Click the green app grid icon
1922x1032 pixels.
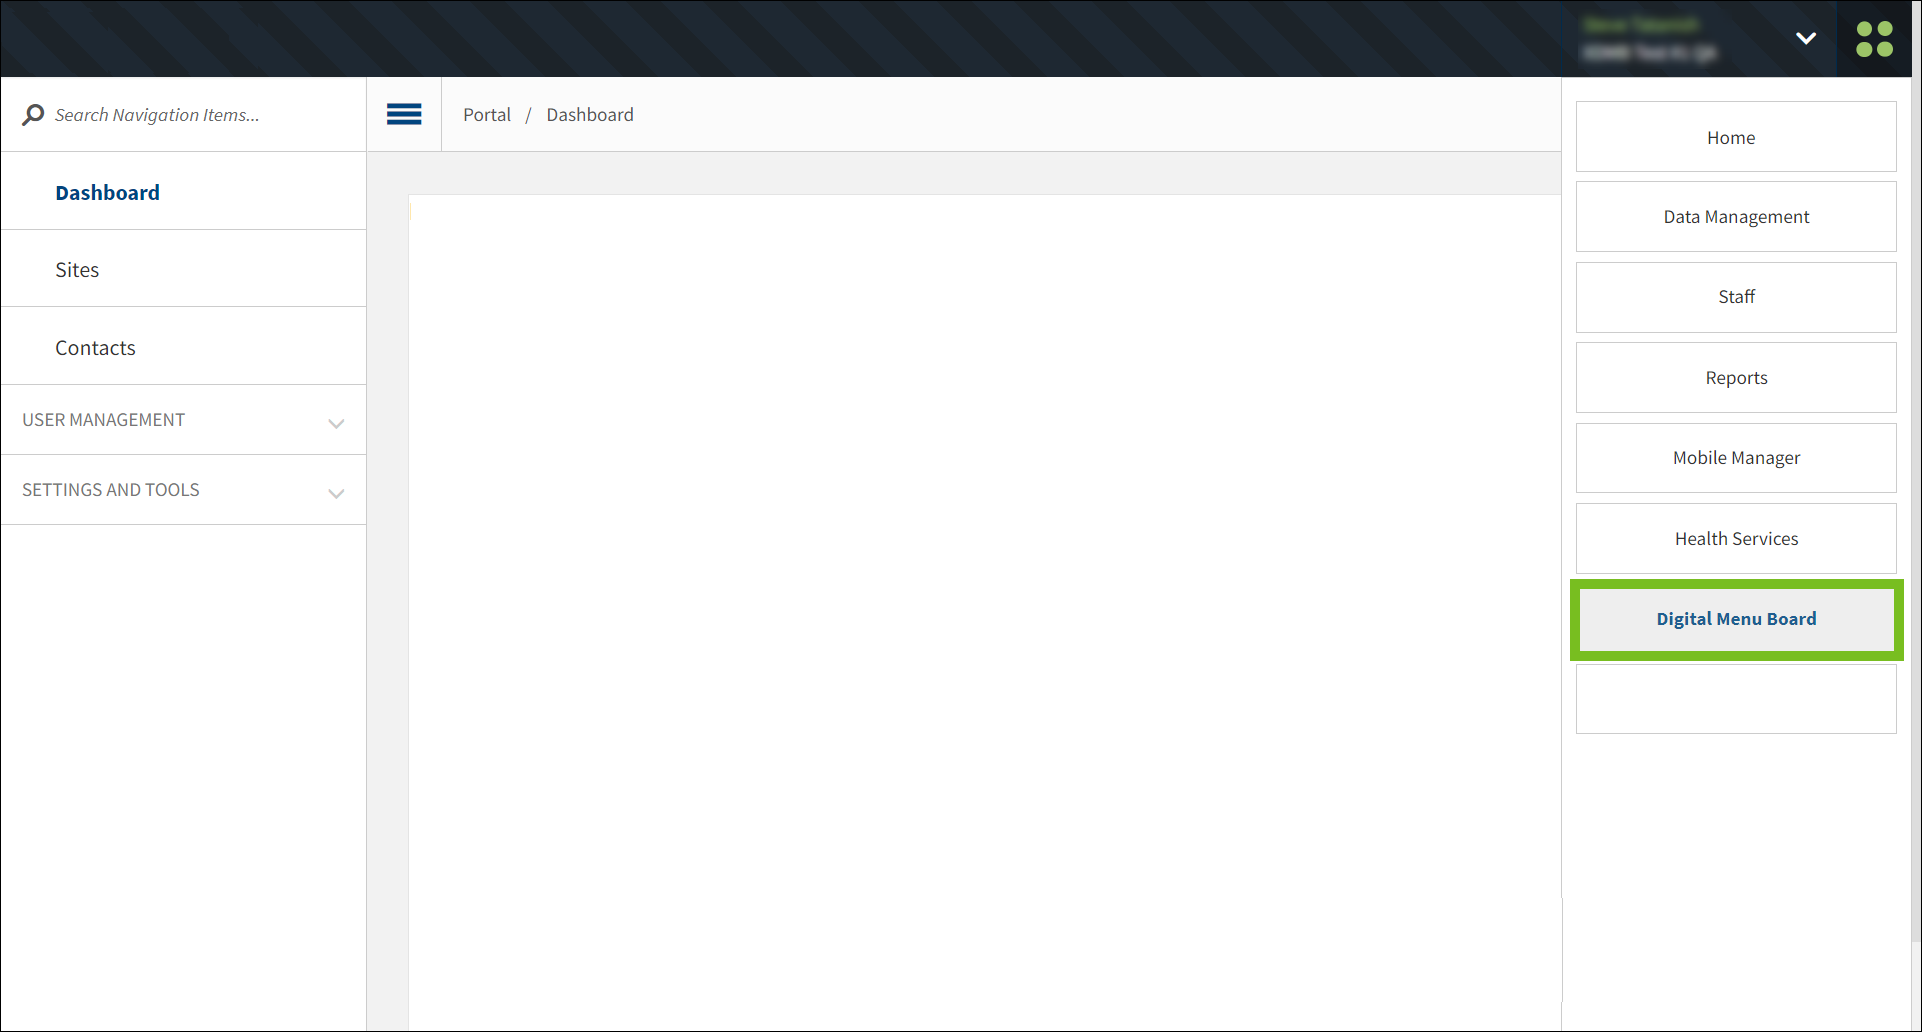(1875, 39)
